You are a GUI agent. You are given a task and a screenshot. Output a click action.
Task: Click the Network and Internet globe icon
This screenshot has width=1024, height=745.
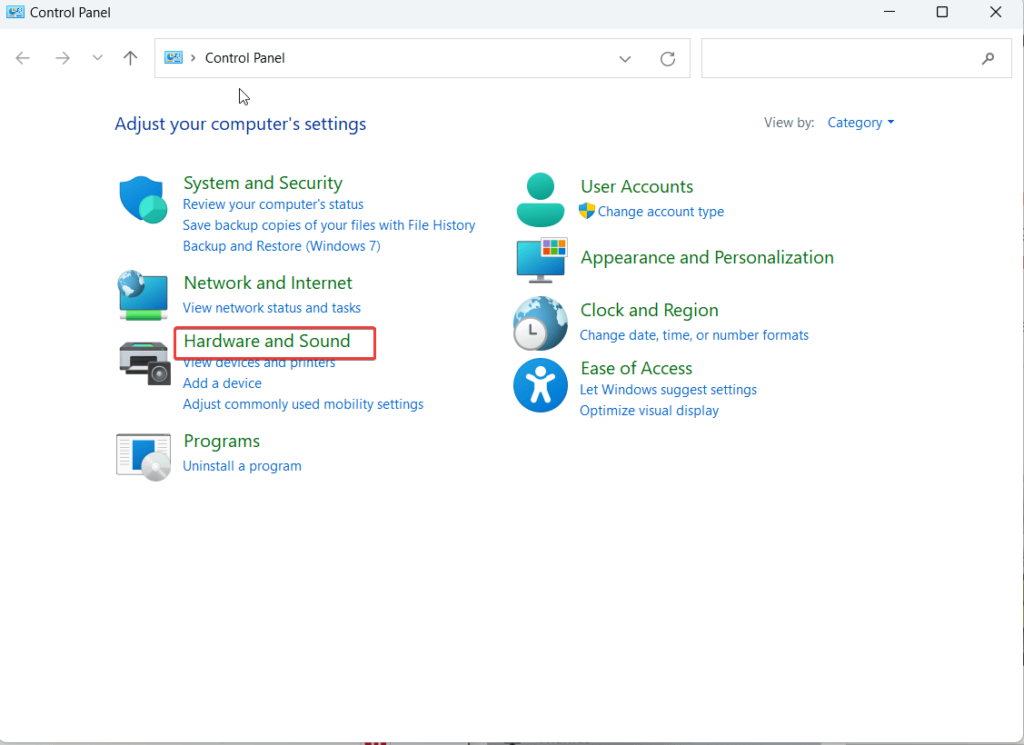(144, 295)
